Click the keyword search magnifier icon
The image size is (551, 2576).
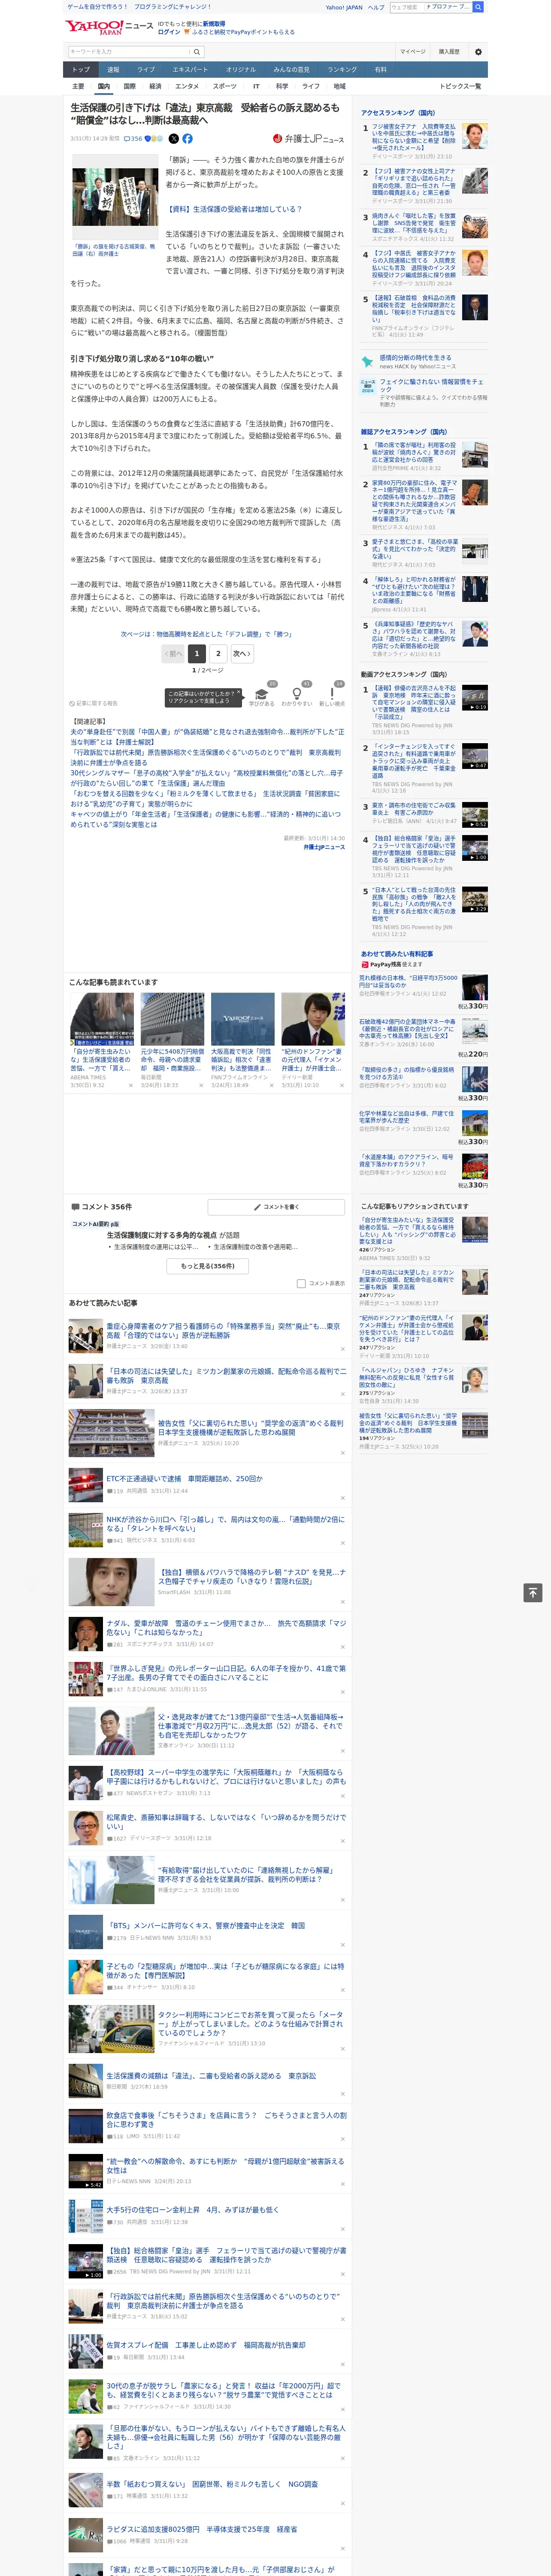tap(196, 51)
